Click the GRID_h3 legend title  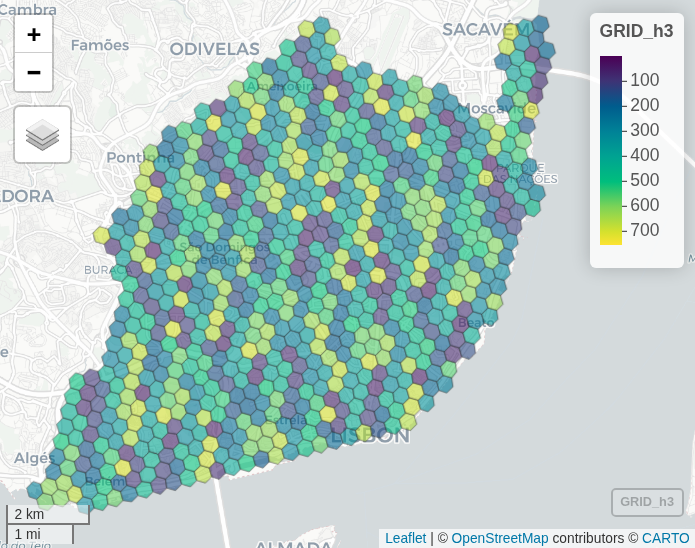(636, 31)
